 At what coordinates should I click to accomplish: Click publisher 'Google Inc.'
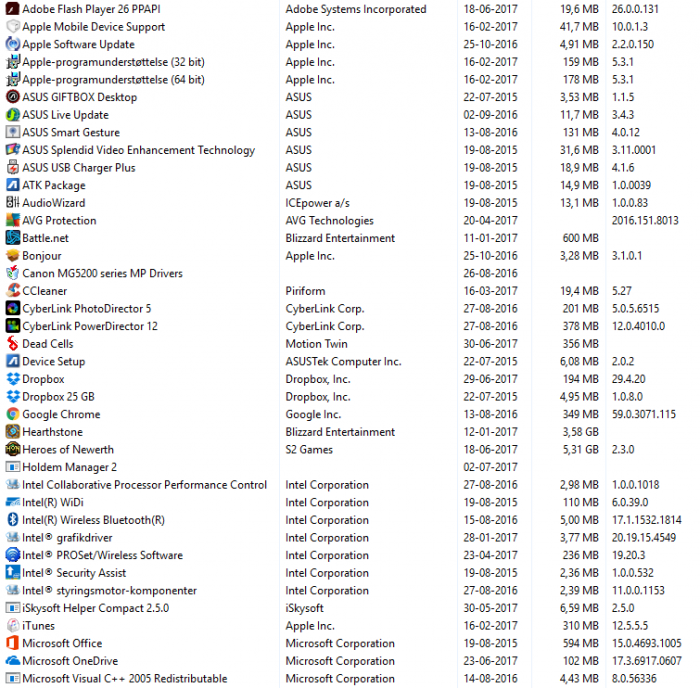[x=313, y=414]
